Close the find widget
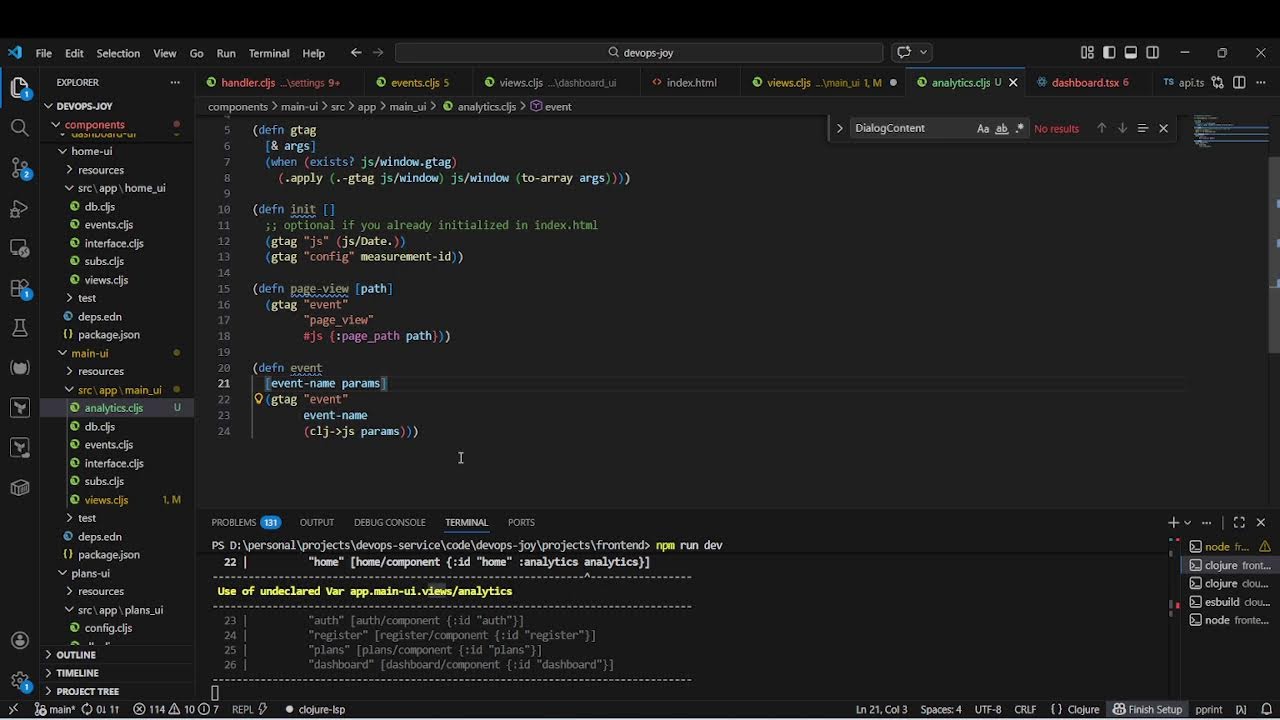 pos(1163,128)
